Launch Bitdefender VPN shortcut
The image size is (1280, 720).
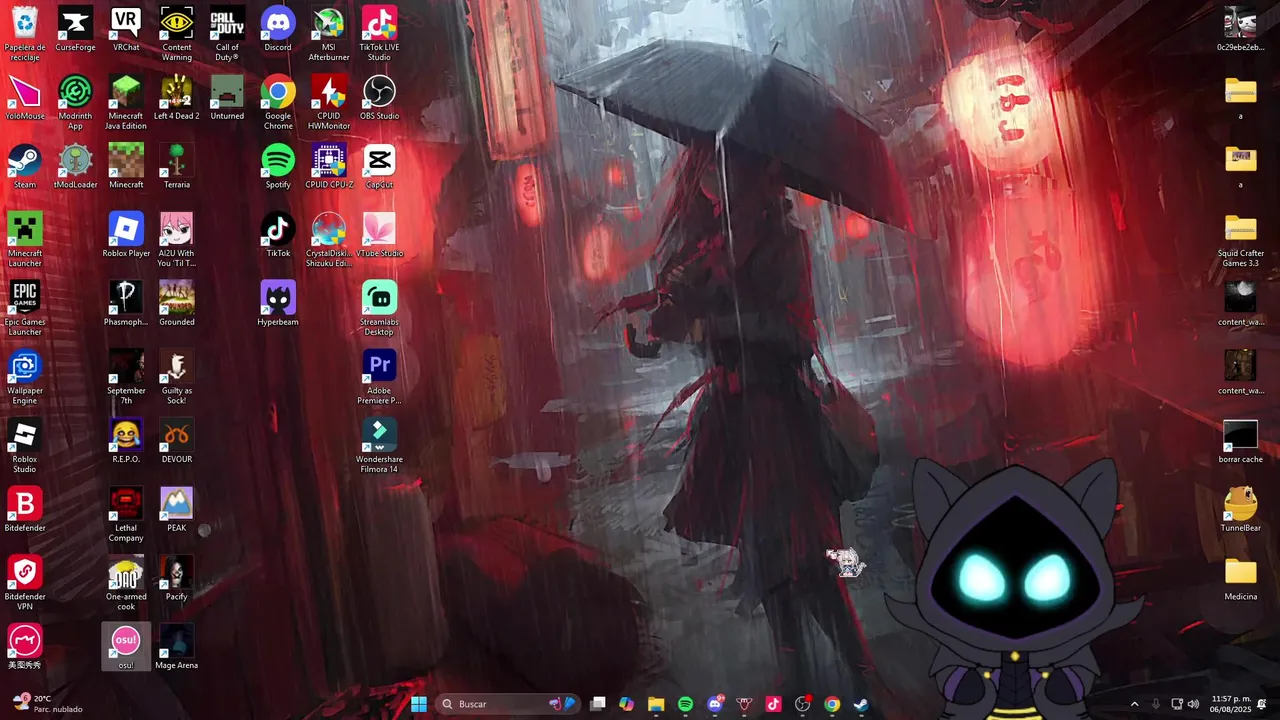pos(25,584)
